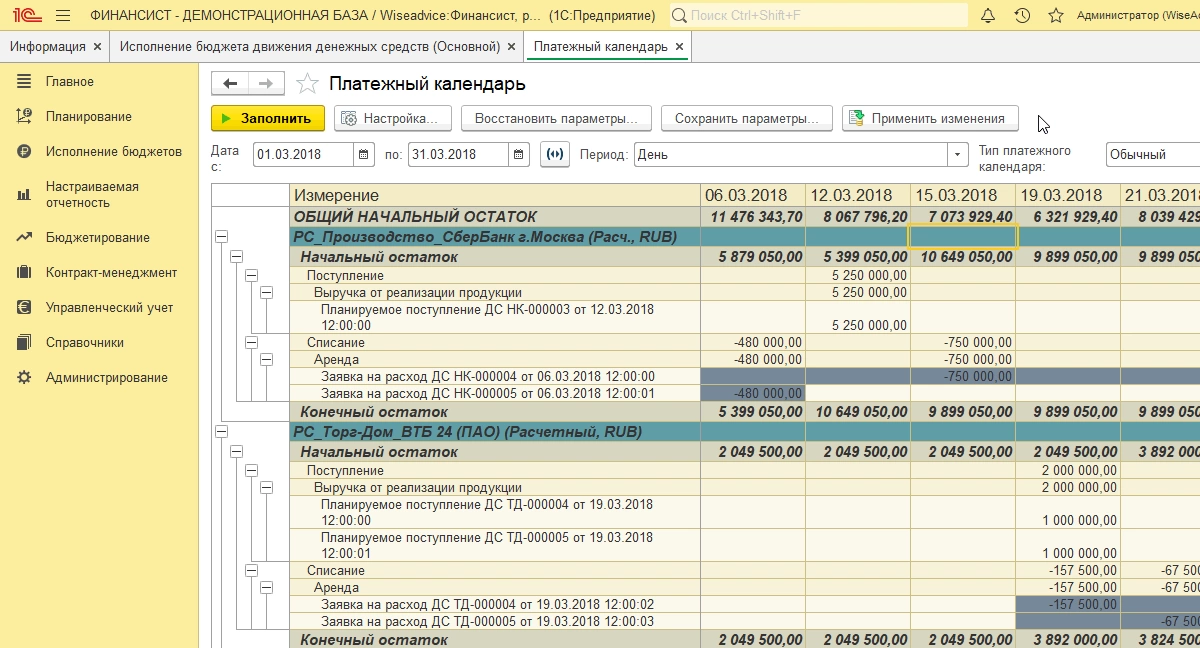Switch to the Информация tab
Viewport: 1200px width, 648px height.
tap(48, 47)
